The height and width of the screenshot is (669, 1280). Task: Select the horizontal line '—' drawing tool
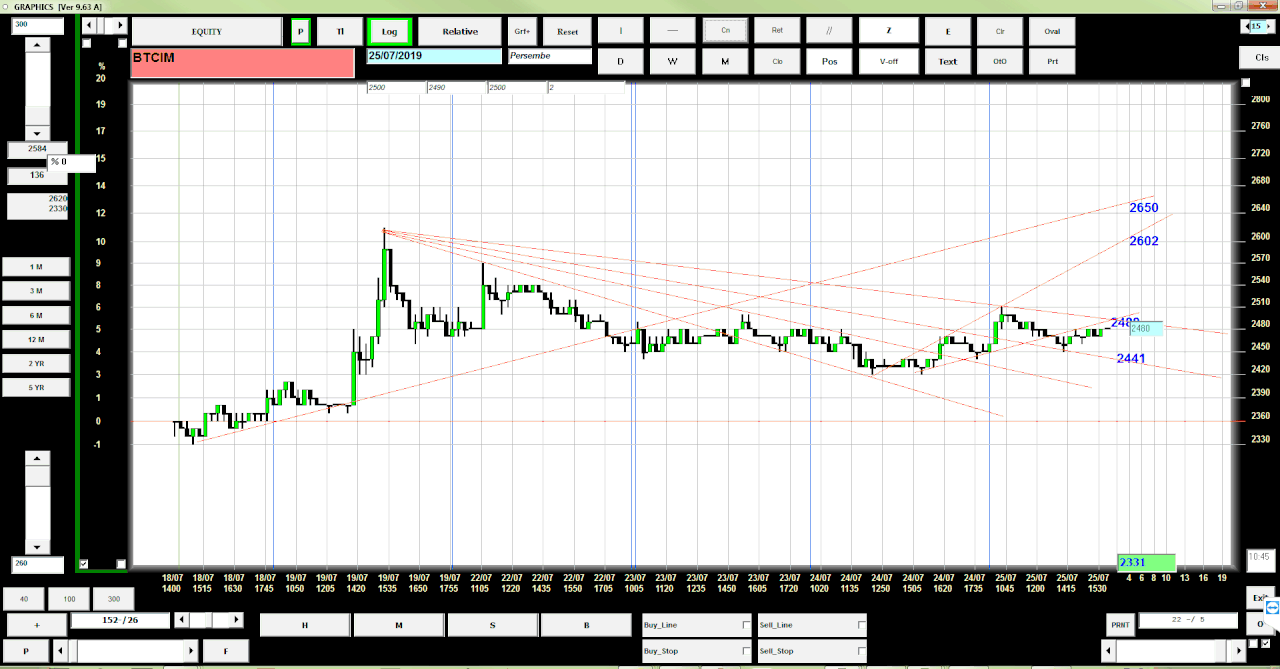[673, 31]
